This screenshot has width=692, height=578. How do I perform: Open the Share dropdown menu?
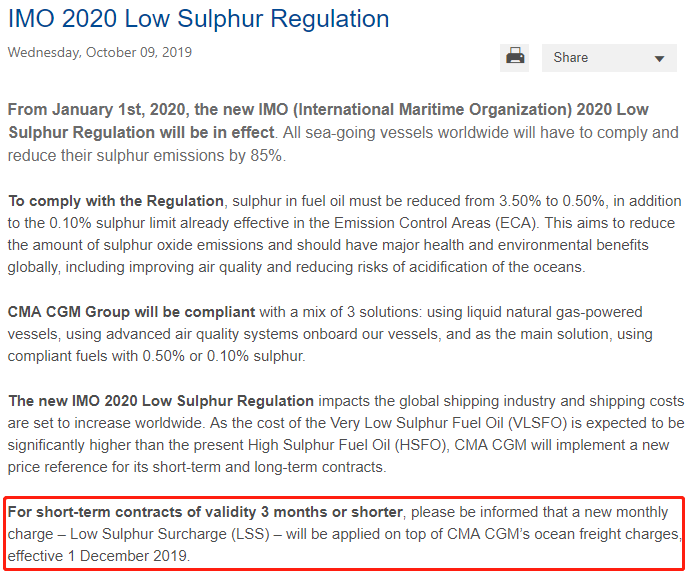click(609, 58)
